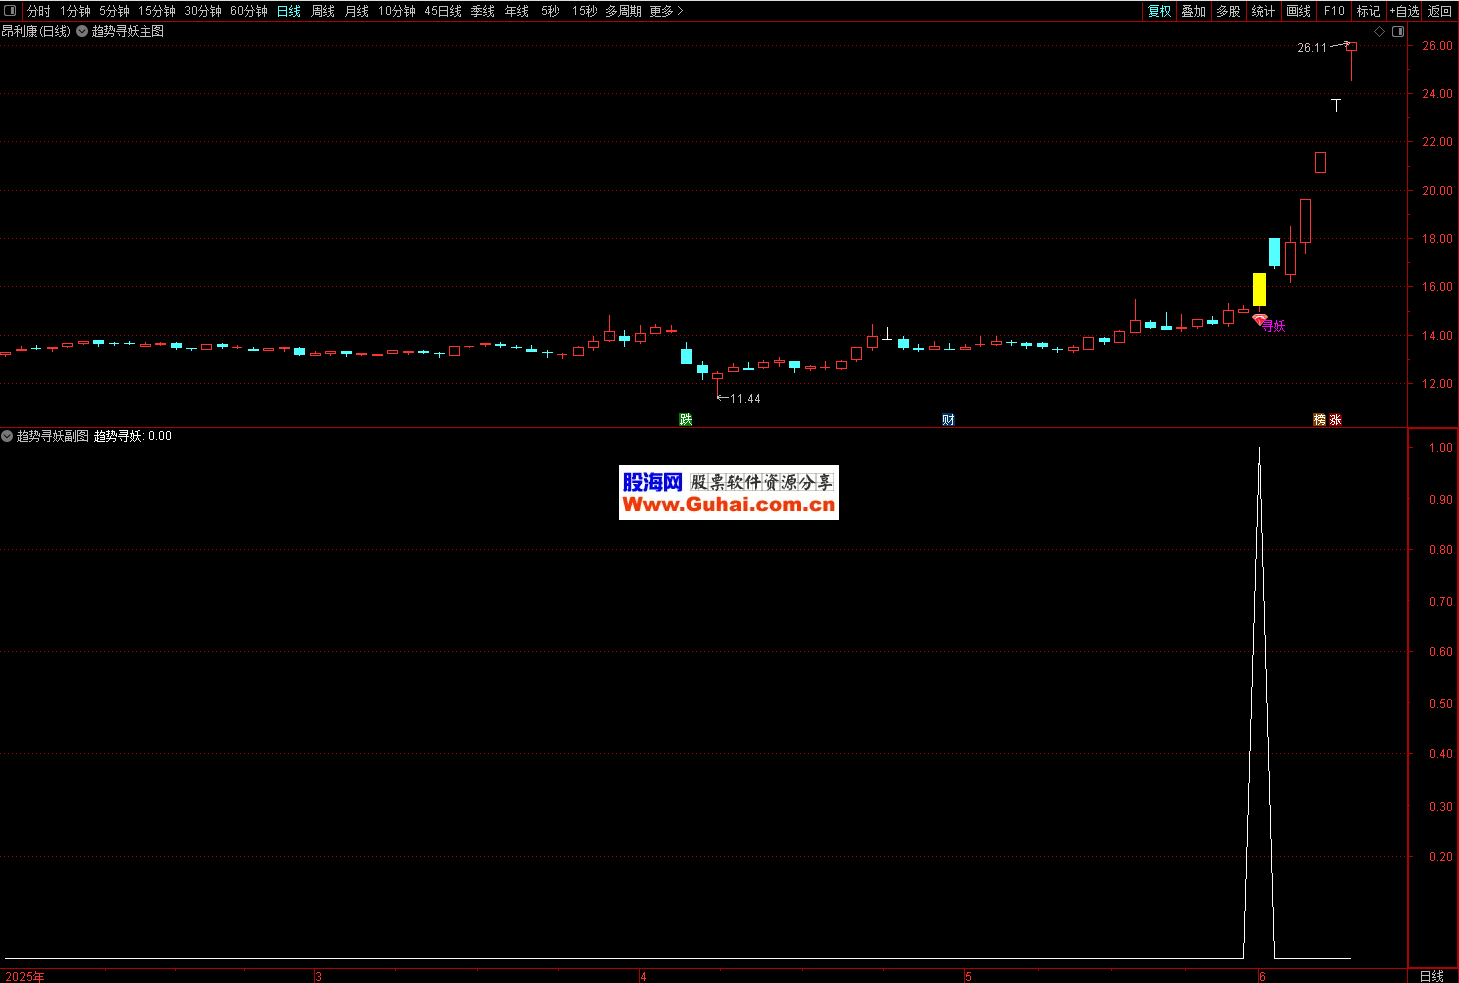Add stock via +自选 button
Image resolution: width=1459 pixels, height=983 pixels.
(1405, 11)
